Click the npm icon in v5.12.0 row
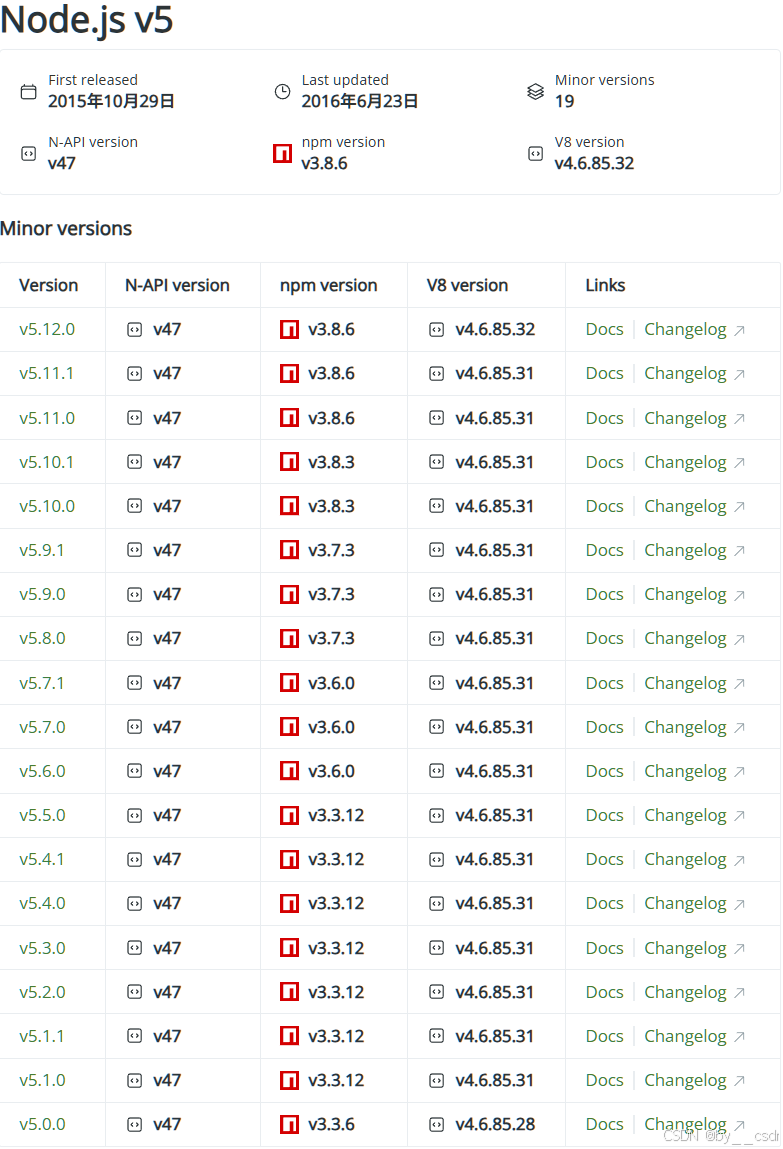 coord(289,330)
